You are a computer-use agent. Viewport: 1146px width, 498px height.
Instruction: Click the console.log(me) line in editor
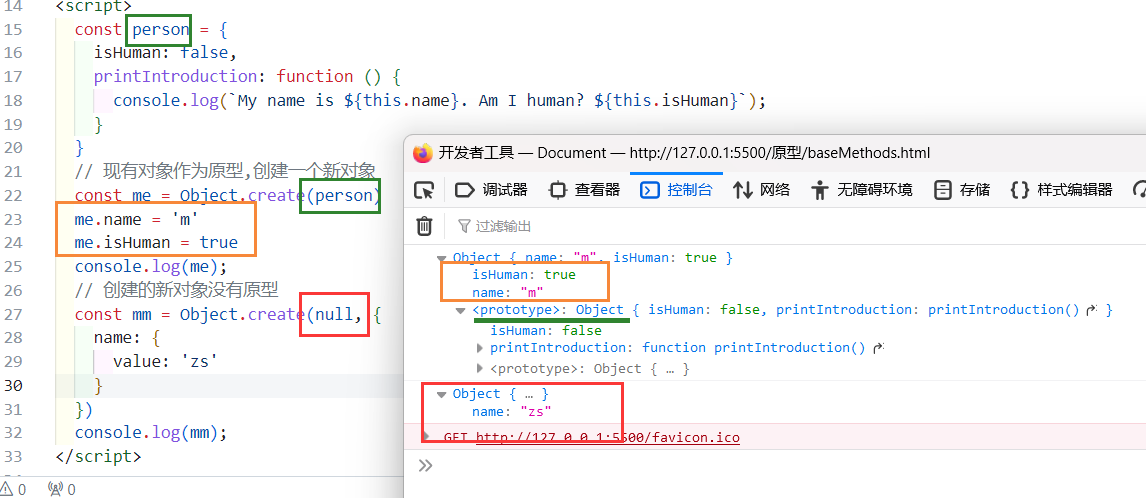[x=151, y=266]
